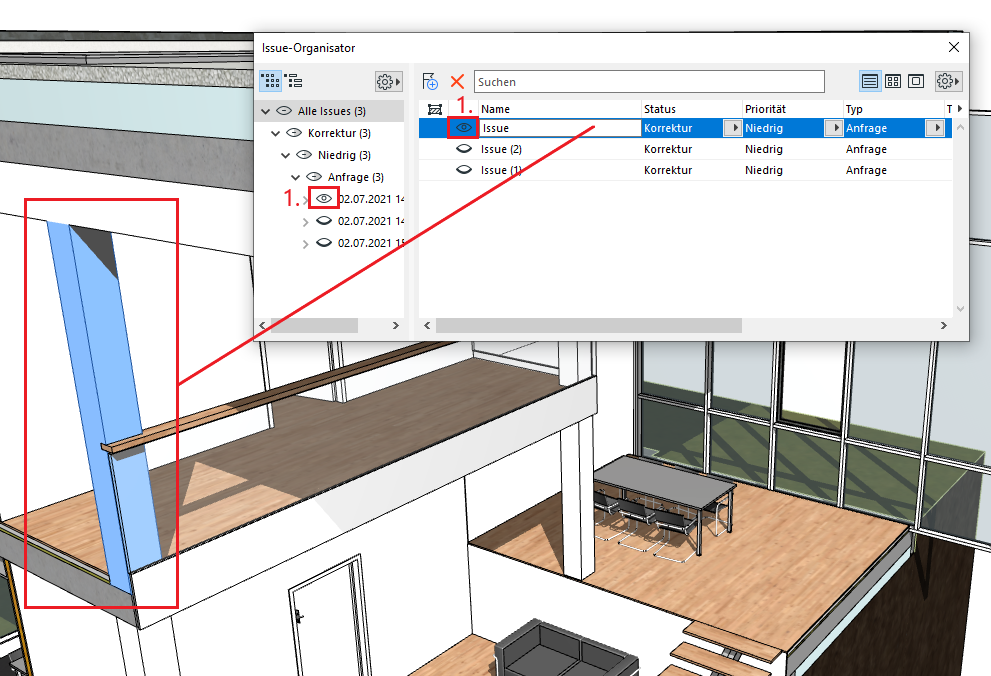Collapse the Anfrage (3) tree node
Image resolution: width=991 pixels, height=676 pixels.
pyautogui.click(x=296, y=177)
